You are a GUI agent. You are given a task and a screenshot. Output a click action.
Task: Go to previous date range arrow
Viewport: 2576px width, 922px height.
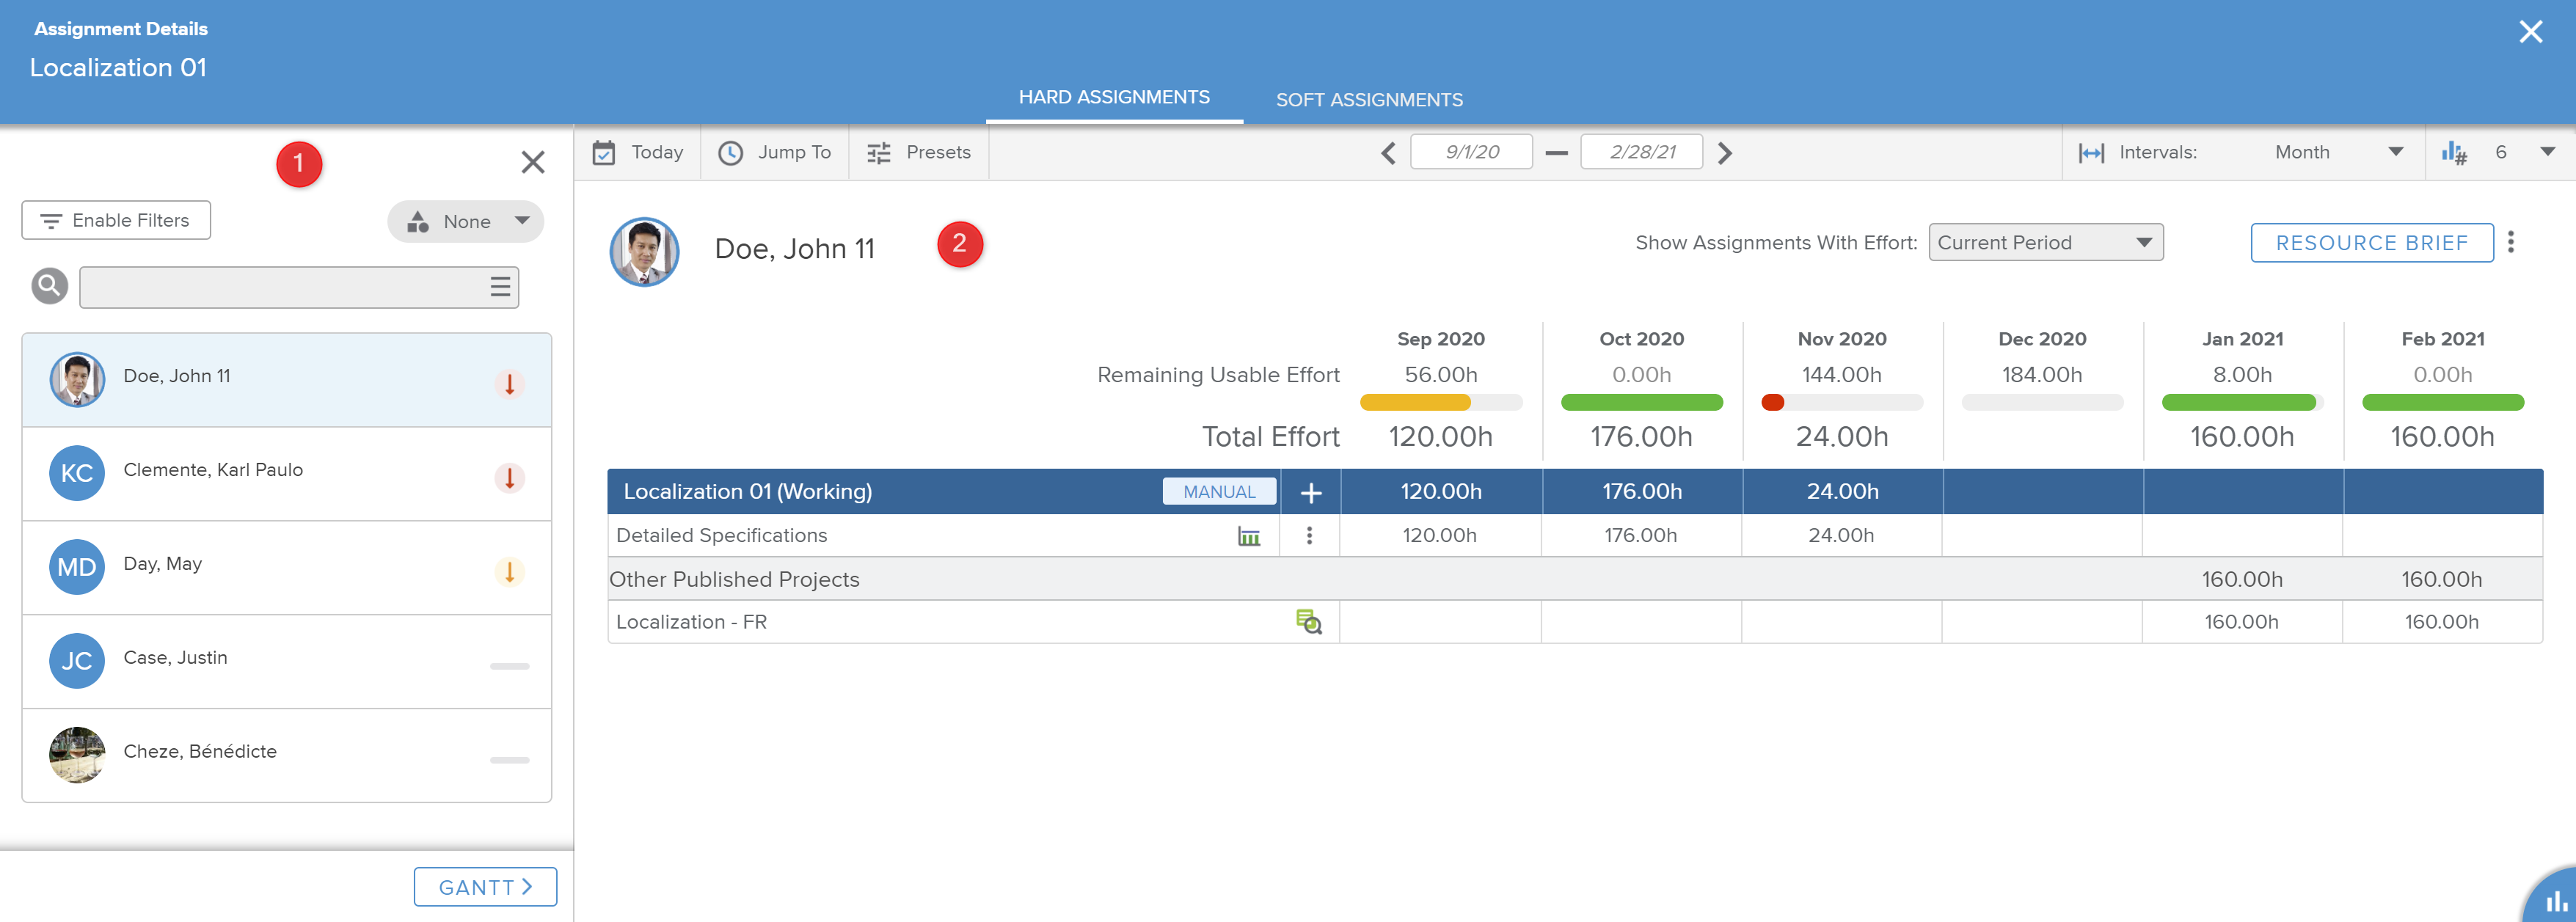click(x=1388, y=153)
